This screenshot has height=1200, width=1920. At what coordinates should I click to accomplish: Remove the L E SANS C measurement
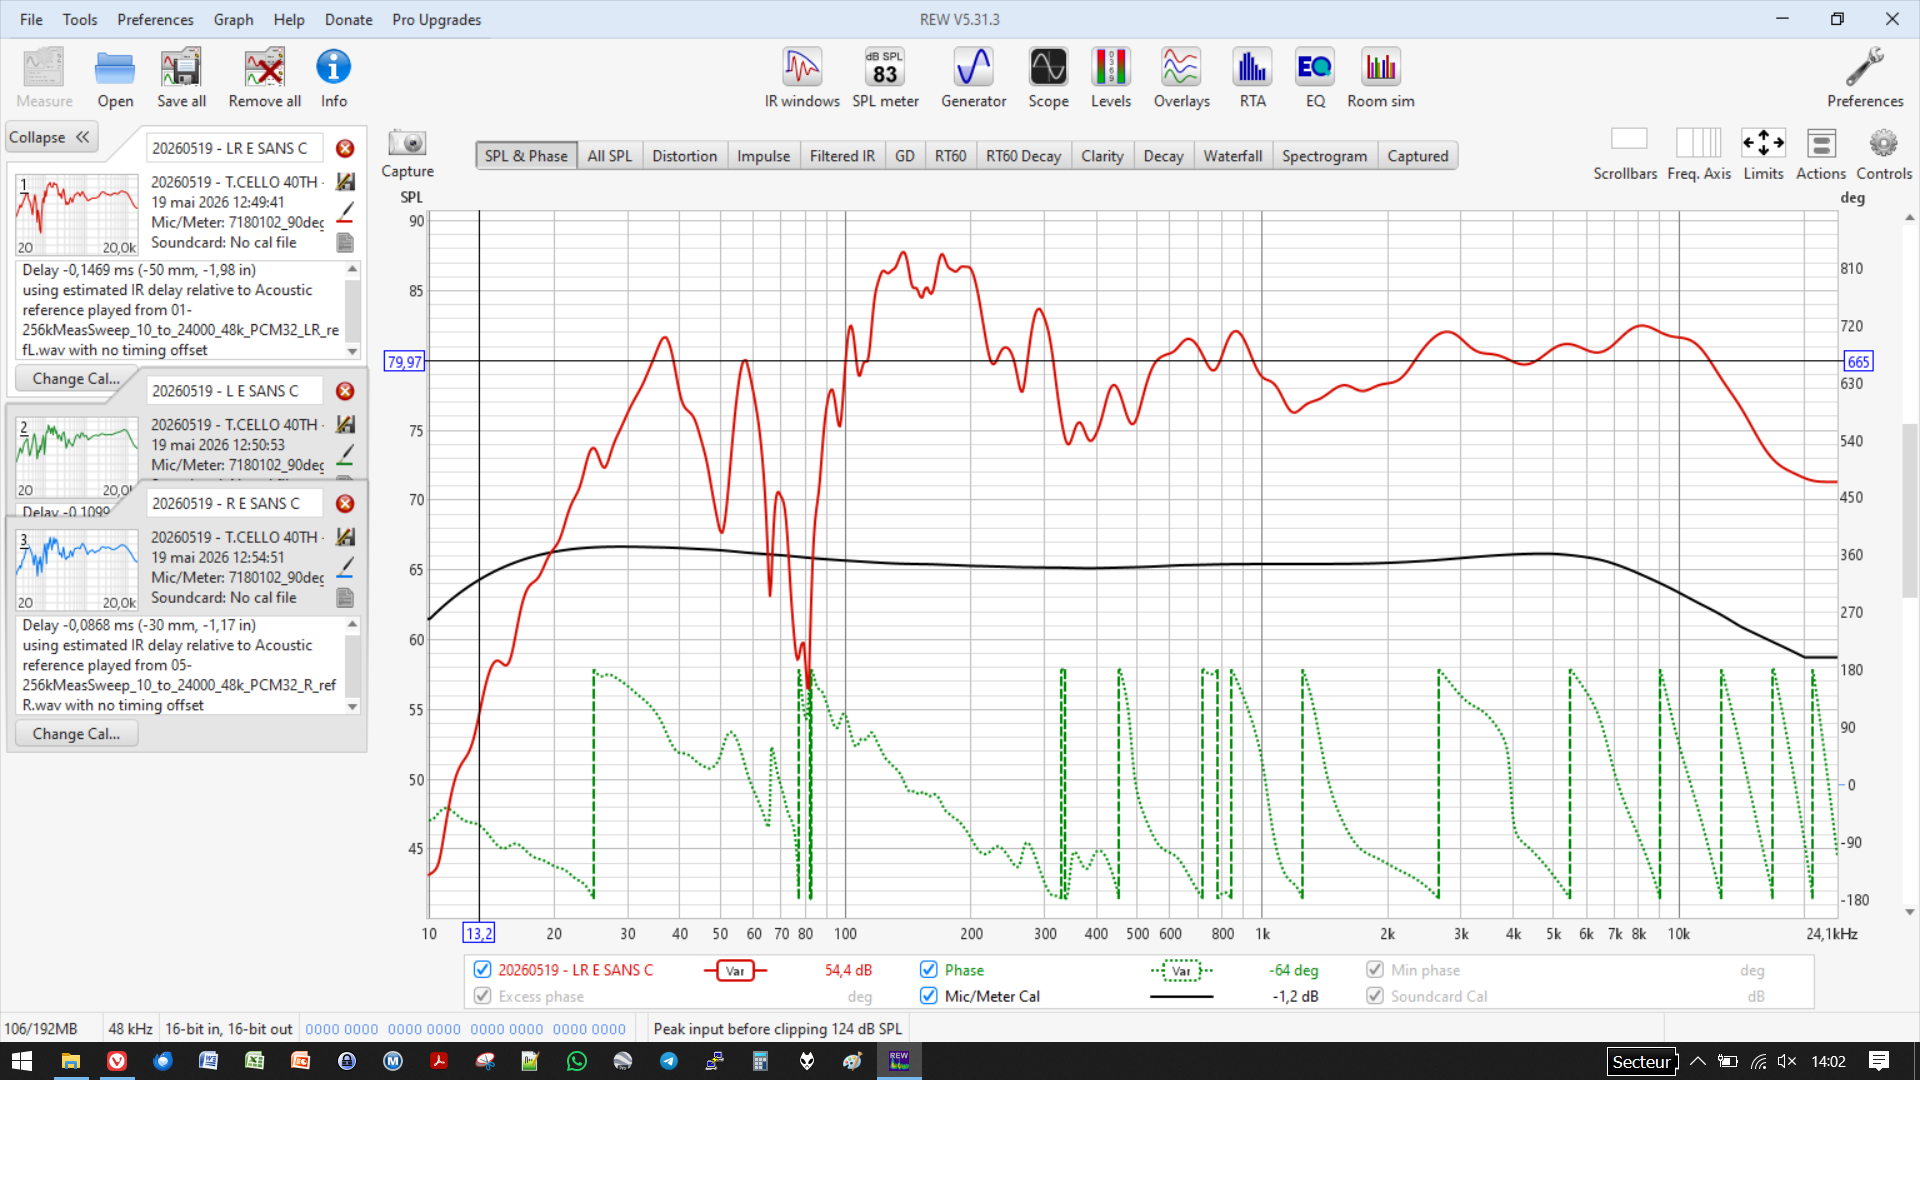(x=345, y=391)
